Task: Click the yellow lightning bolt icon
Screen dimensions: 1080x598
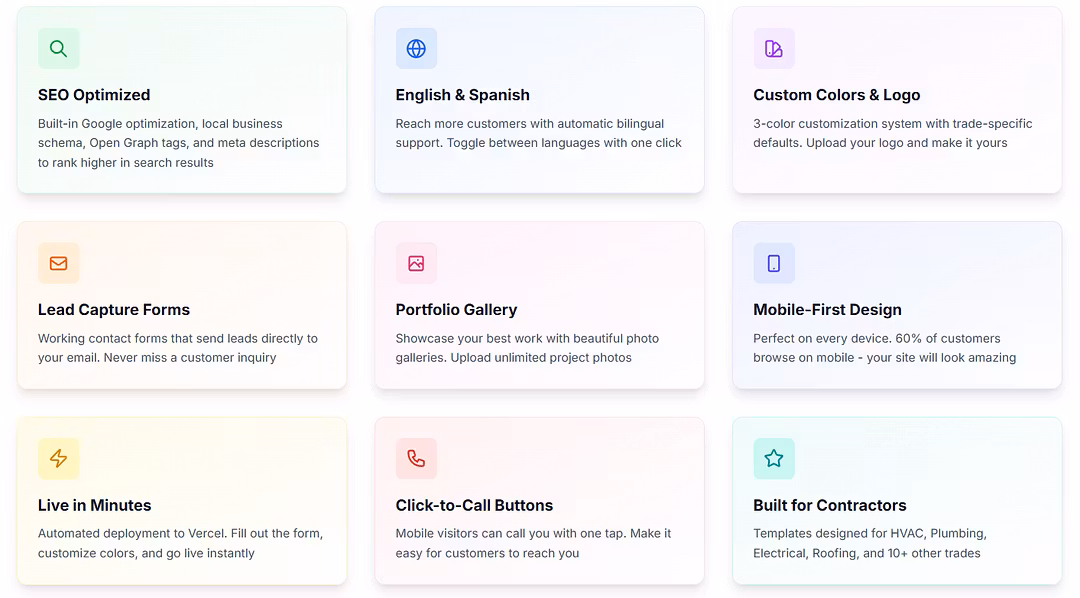Action: [59, 458]
